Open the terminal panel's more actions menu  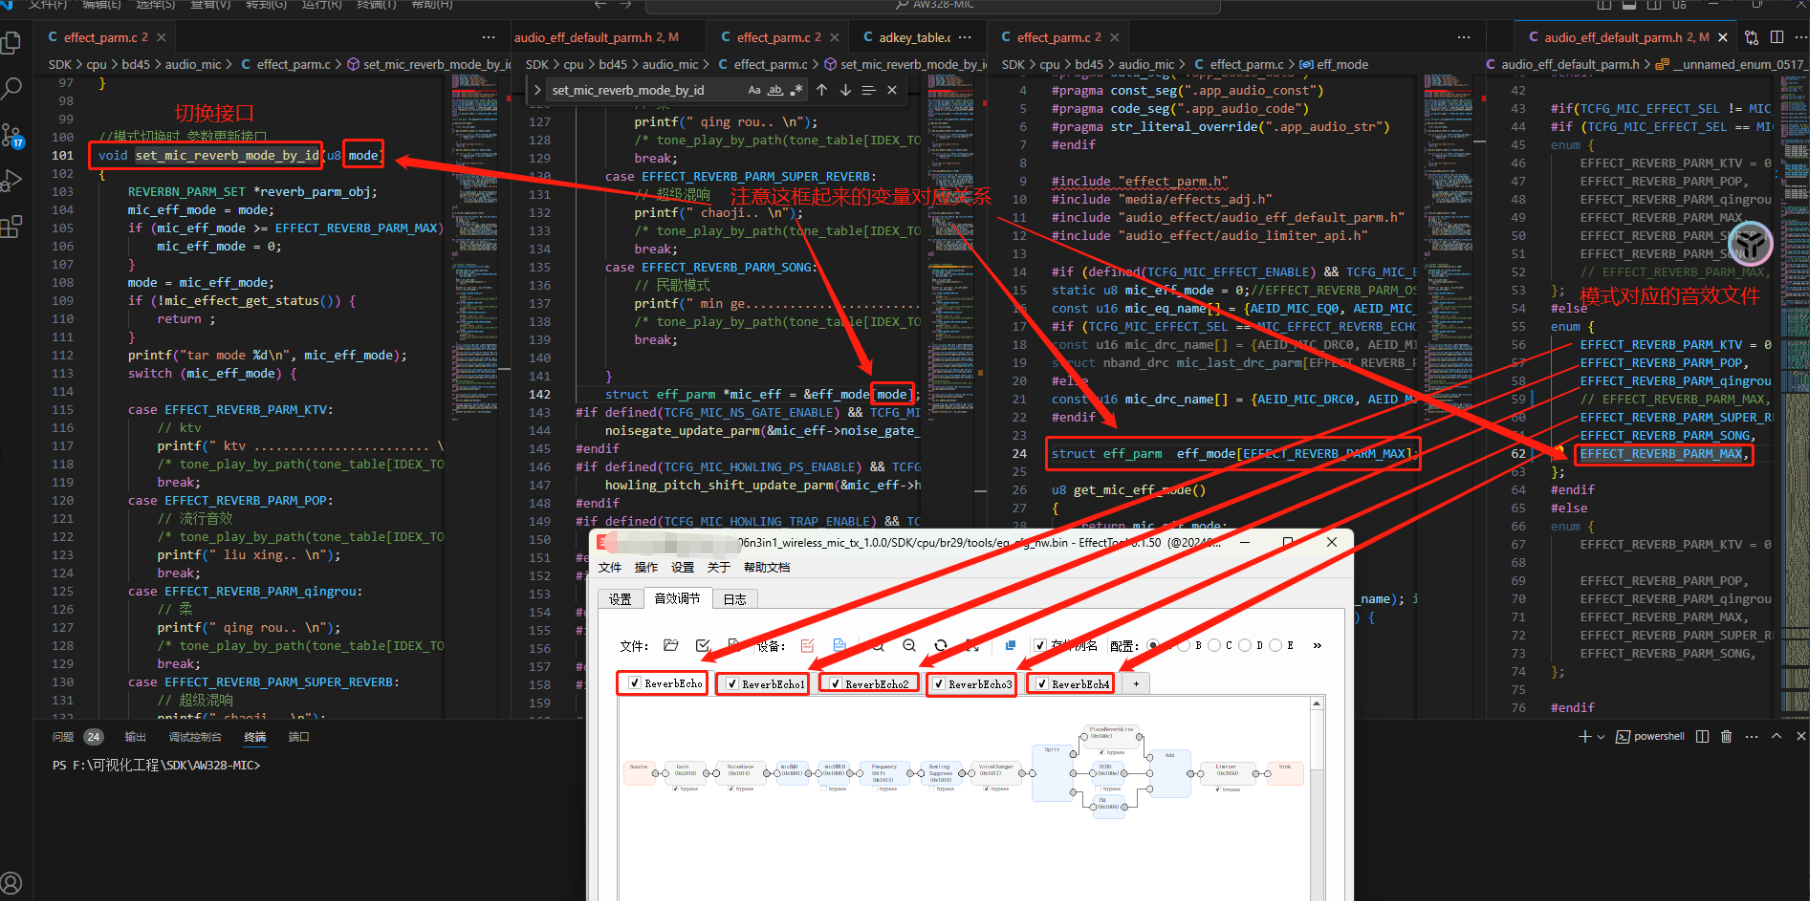(1751, 736)
